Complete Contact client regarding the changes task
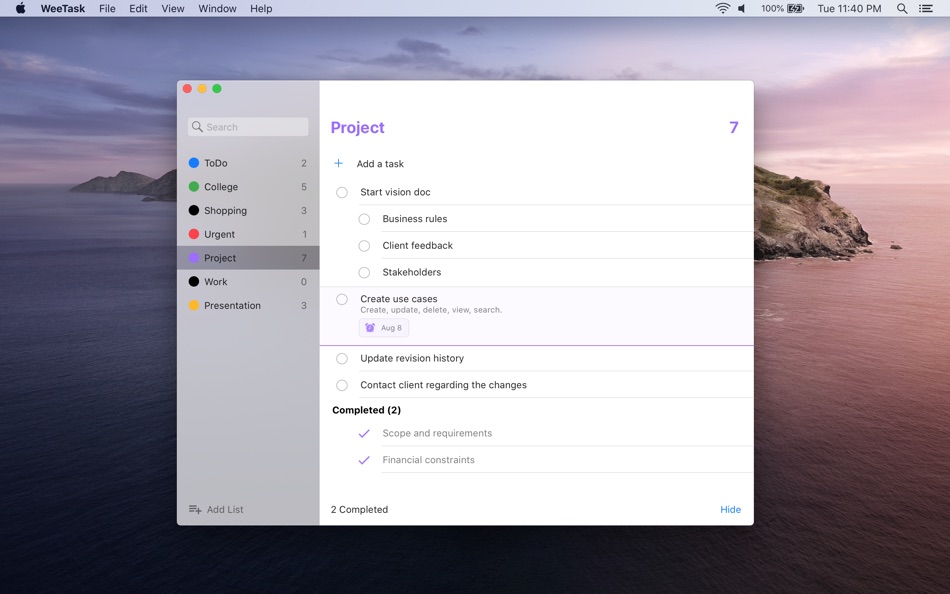 tap(342, 385)
